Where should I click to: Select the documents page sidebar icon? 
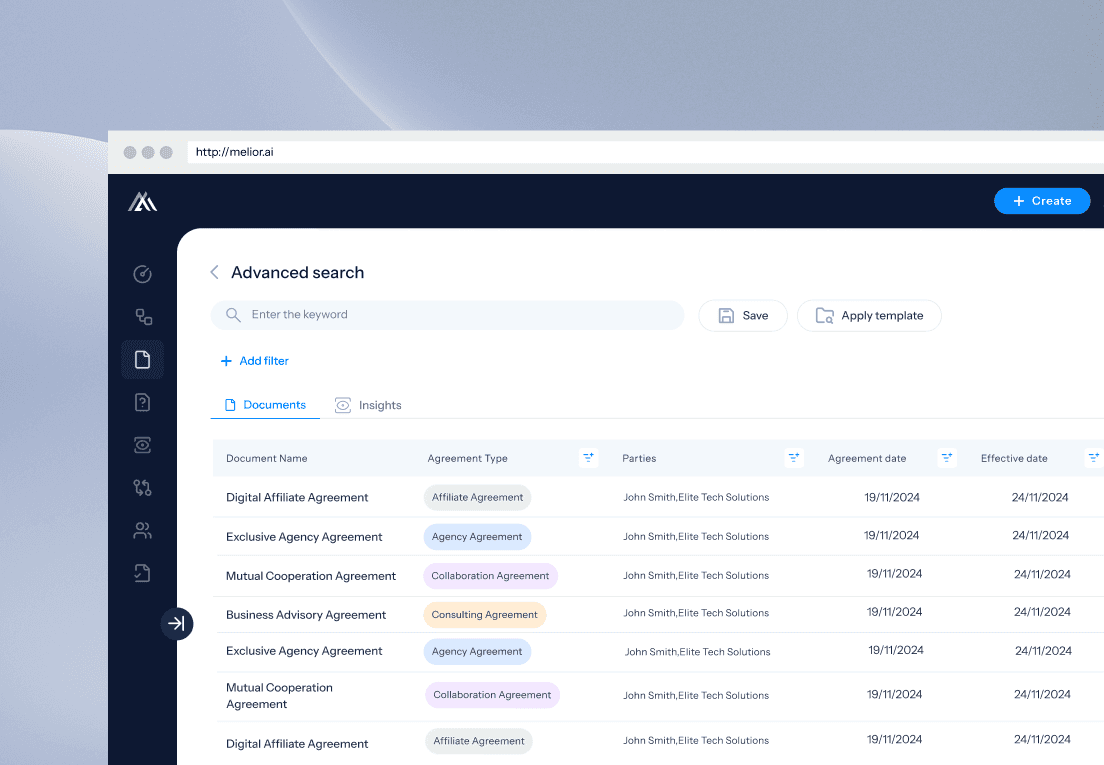142,360
